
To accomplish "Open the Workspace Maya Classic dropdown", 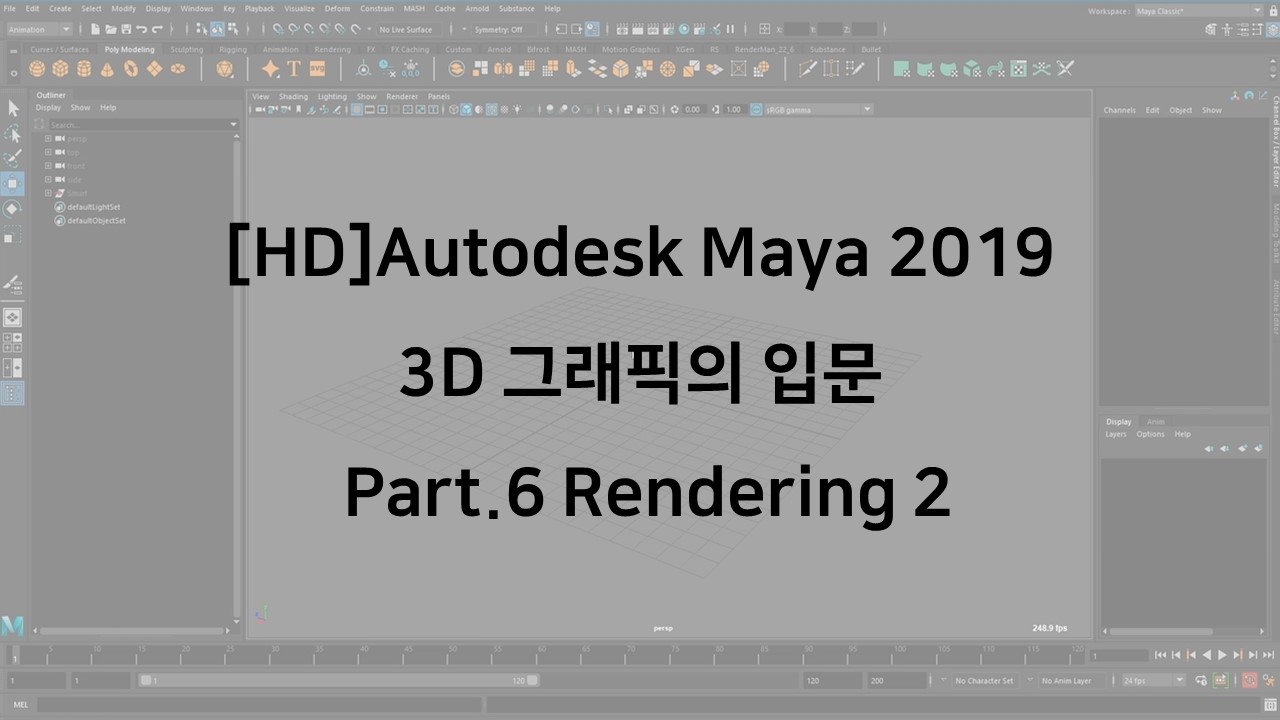I will tap(1199, 10).
